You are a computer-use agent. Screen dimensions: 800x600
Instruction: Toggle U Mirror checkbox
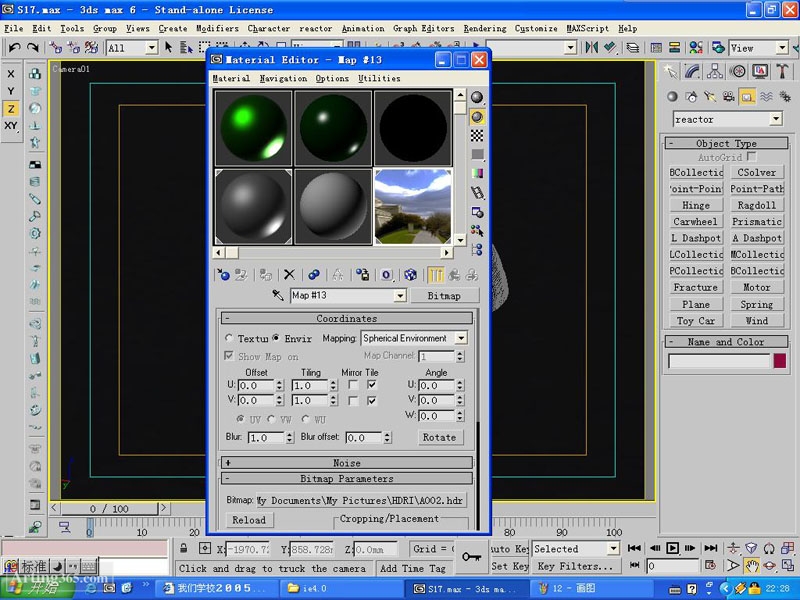tap(353, 385)
